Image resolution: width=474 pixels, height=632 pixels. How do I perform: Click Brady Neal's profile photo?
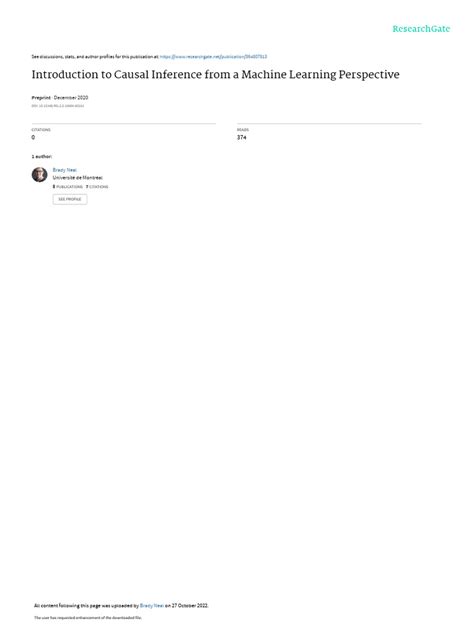coord(40,175)
